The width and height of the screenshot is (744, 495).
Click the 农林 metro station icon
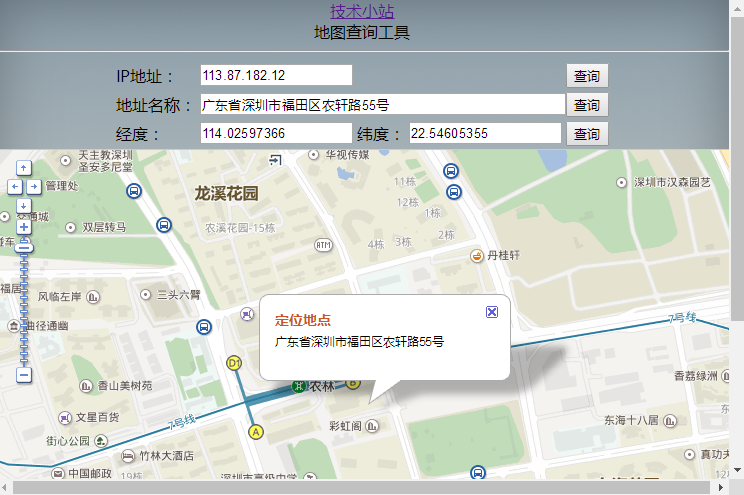[x=299, y=386]
